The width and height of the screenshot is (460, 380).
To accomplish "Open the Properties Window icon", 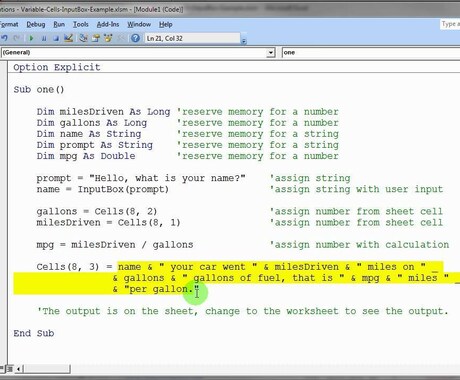I will click(96, 38).
